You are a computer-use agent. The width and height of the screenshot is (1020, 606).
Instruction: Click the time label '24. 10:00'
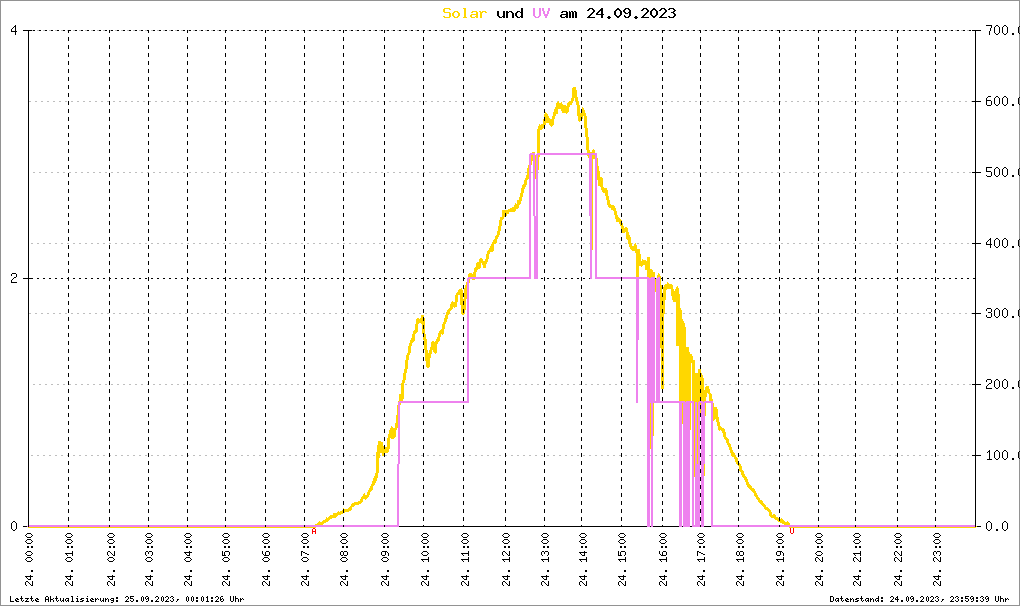click(x=425, y=560)
